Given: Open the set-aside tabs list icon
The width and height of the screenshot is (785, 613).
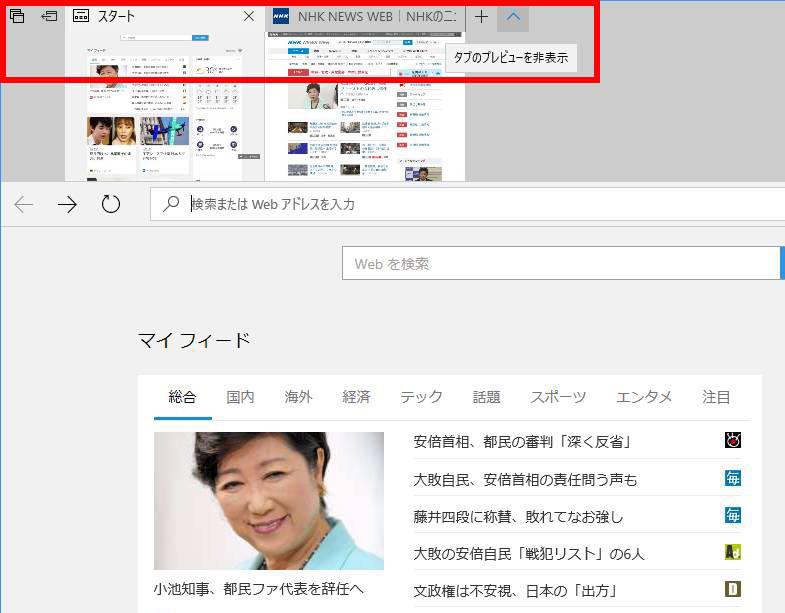Looking at the screenshot, I should (x=17, y=16).
